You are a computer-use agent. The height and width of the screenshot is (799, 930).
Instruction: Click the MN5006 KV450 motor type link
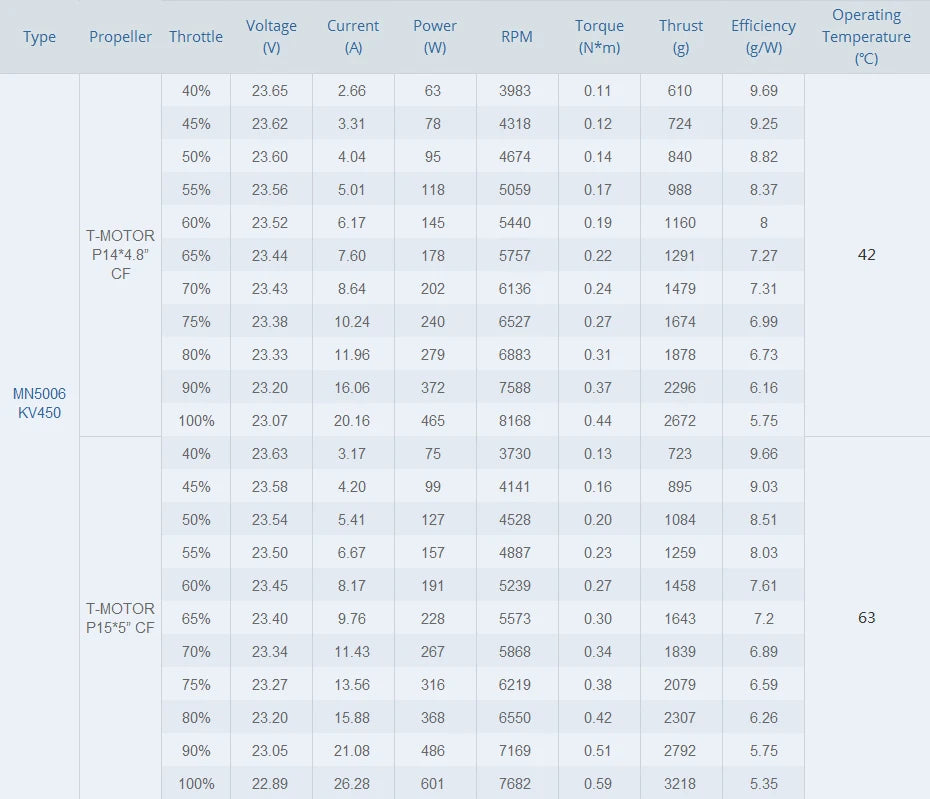click(40, 403)
